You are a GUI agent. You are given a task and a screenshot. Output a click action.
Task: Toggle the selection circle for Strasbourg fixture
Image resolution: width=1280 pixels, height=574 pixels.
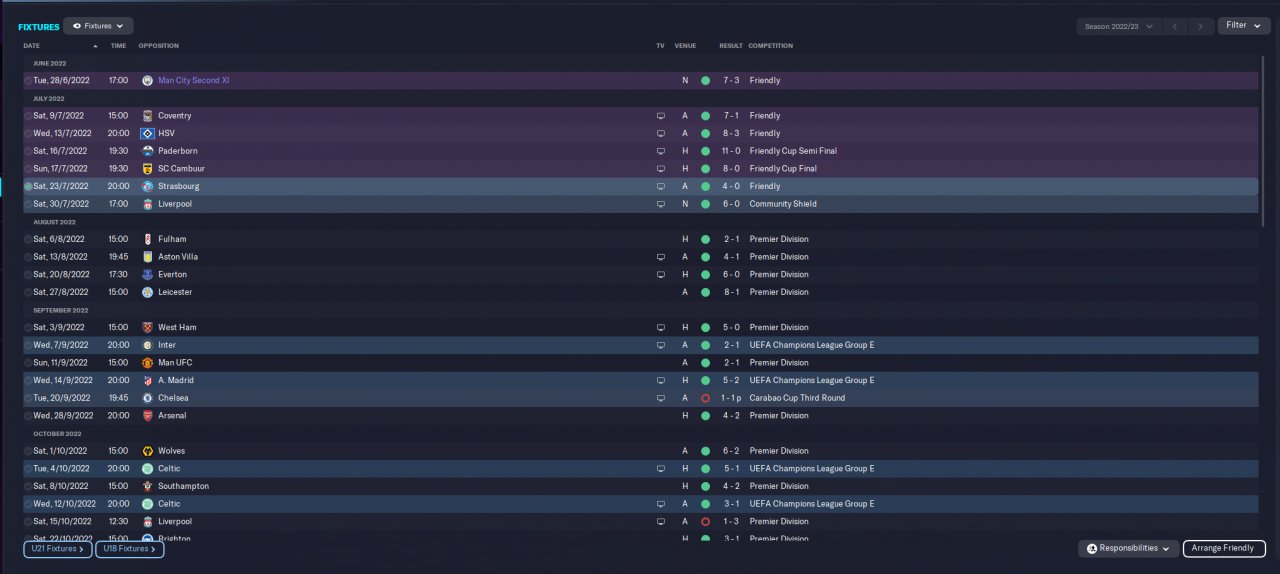click(x=28, y=186)
